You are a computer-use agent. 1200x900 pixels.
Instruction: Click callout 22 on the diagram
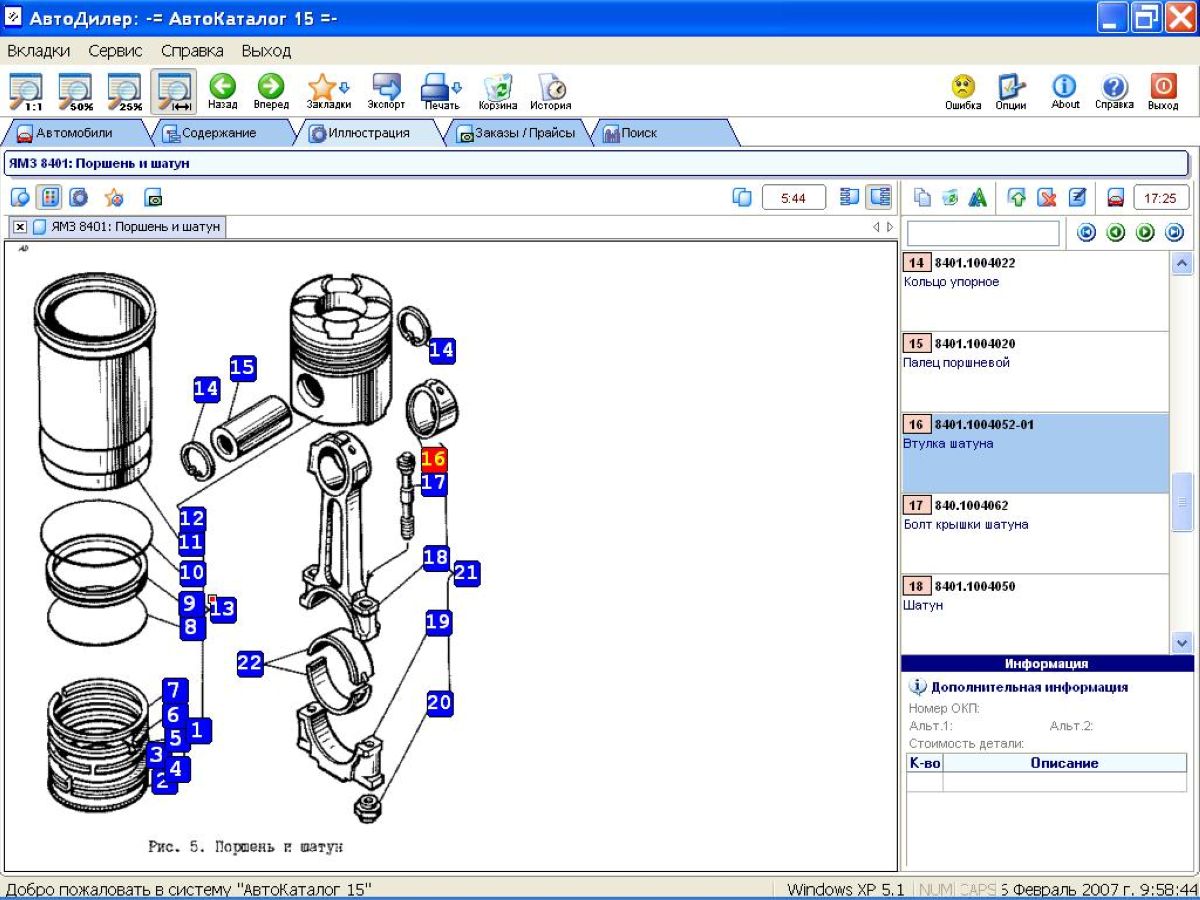(250, 663)
